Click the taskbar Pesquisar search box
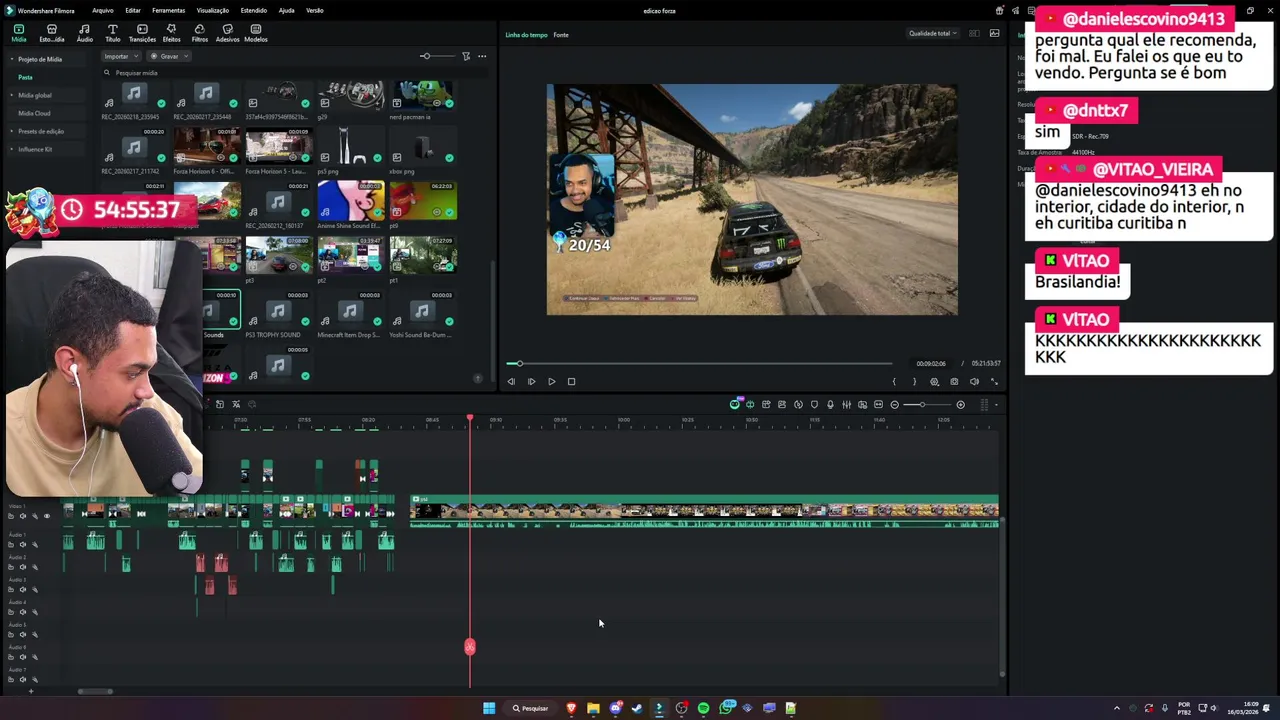This screenshot has height=720, width=1280. tap(531, 708)
